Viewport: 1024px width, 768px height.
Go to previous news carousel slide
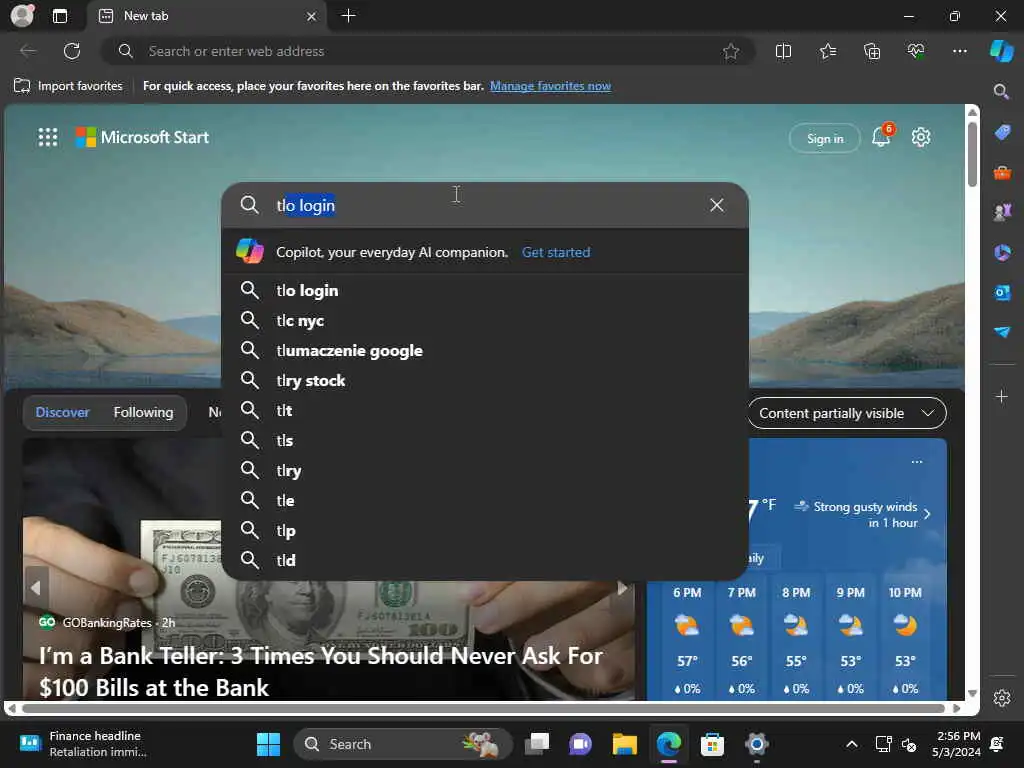35,588
